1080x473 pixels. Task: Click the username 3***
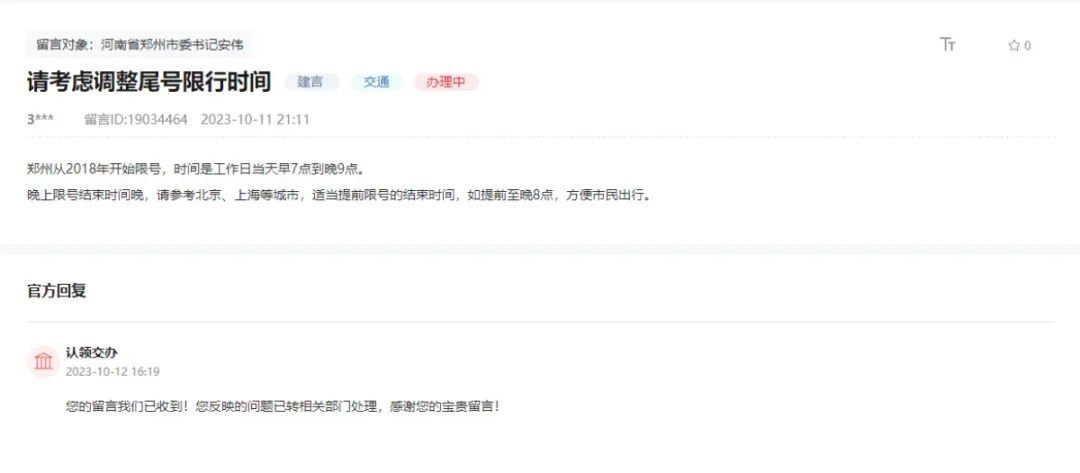coord(40,120)
